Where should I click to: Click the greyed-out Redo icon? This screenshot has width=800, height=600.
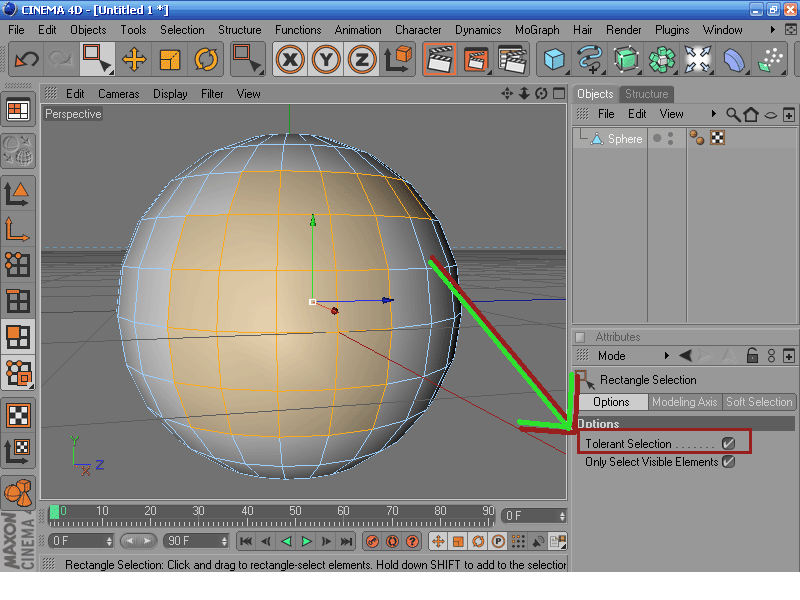tap(61, 60)
